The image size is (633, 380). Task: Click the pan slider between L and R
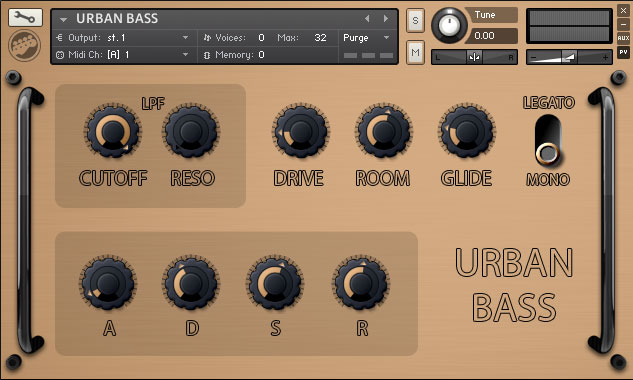[474, 57]
